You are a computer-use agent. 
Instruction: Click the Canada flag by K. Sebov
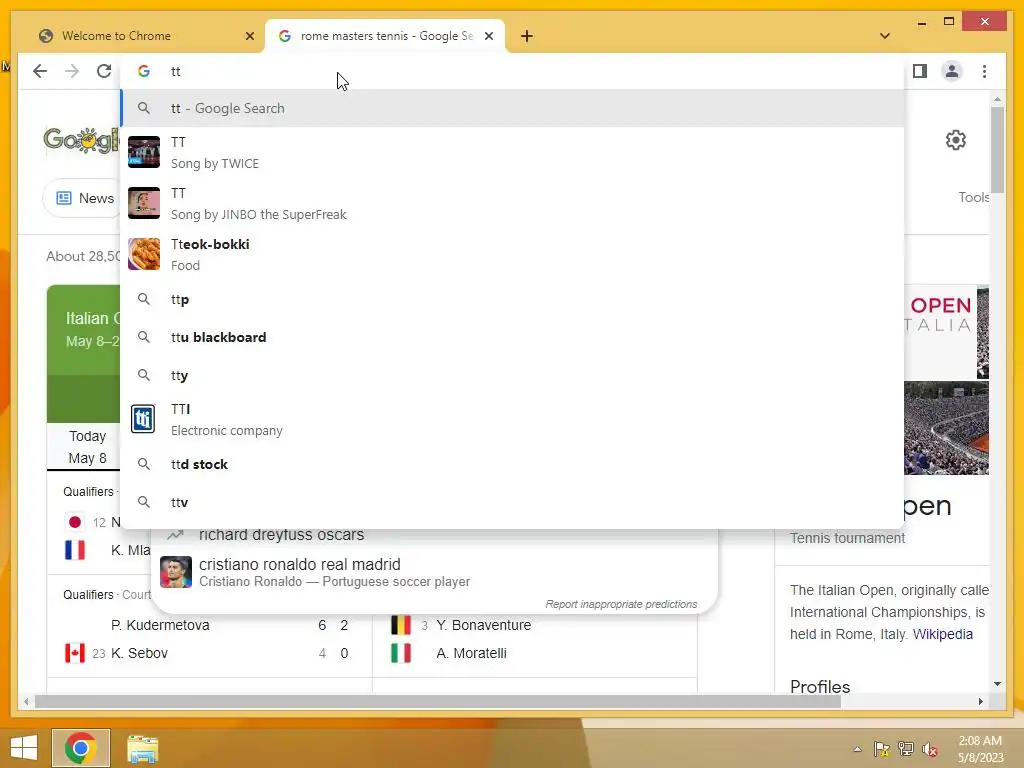(74, 653)
